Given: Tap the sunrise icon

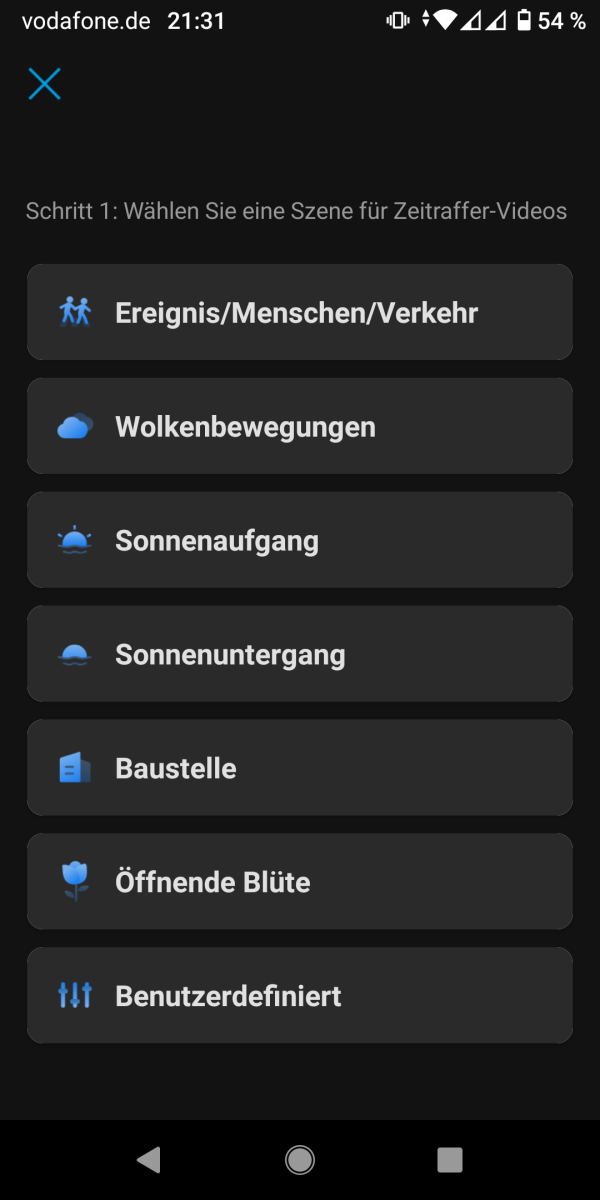Looking at the screenshot, I should pos(75,541).
